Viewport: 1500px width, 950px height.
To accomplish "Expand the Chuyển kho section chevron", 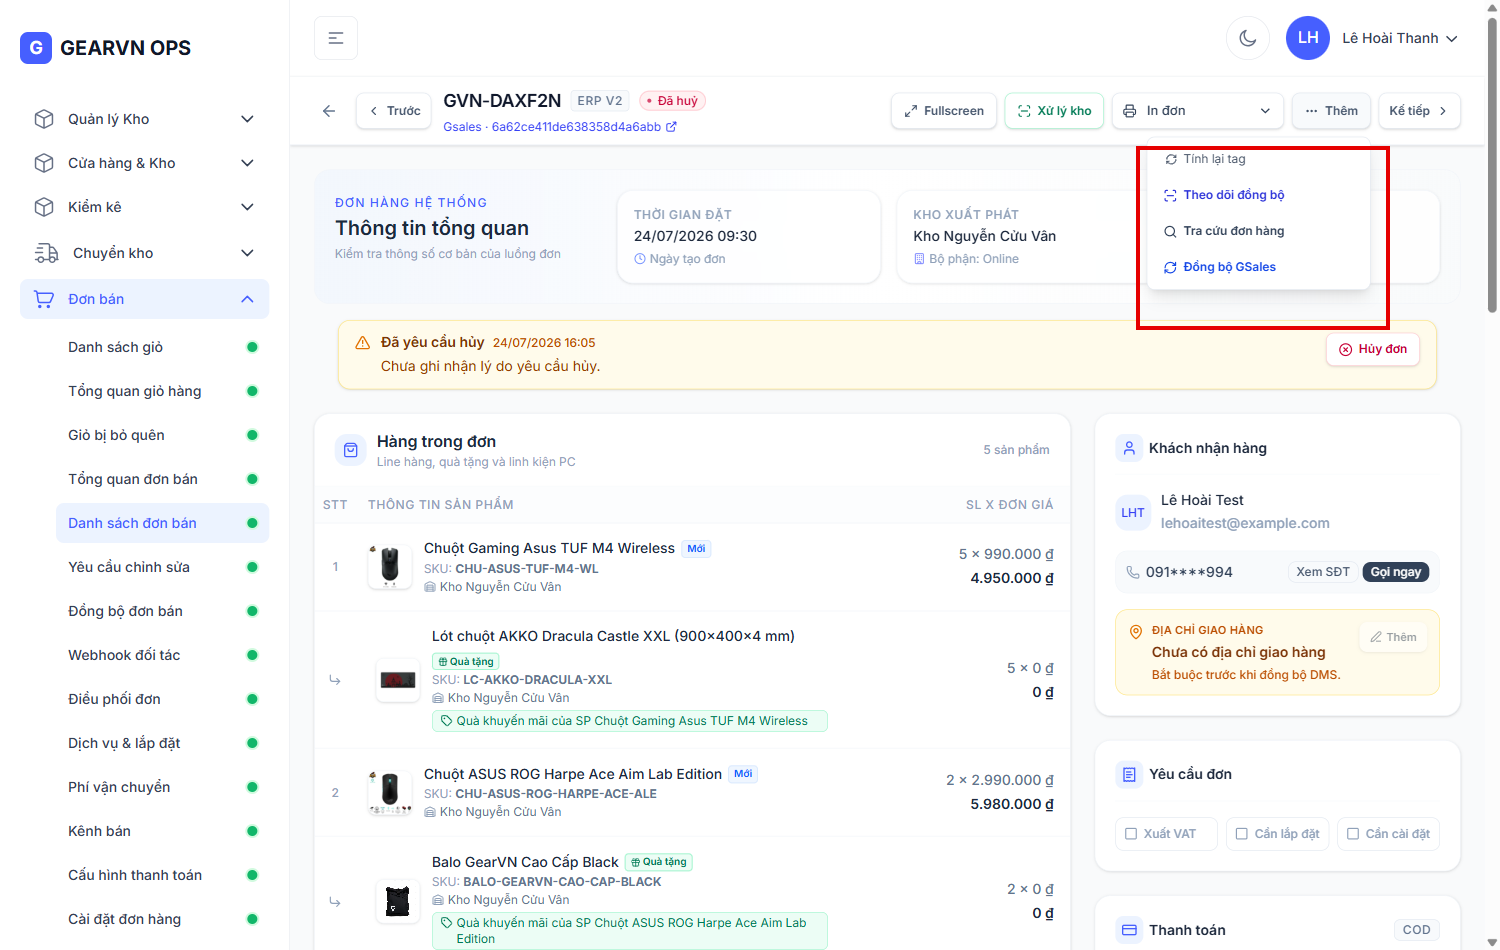I will (247, 253).
